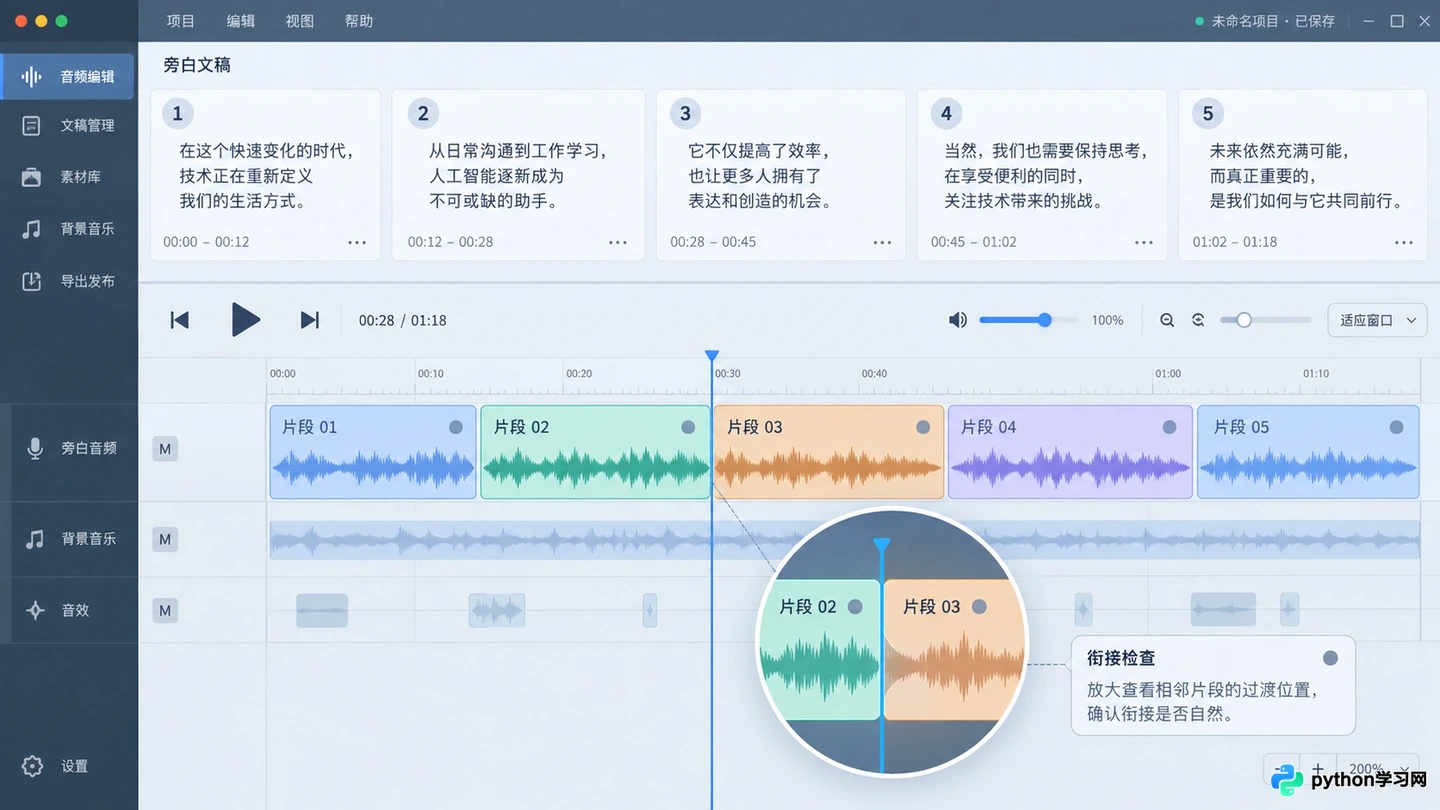1440x810 pixels.
Task: Toggle status dot on 片段 05 clip
Action: point(1396,427)
